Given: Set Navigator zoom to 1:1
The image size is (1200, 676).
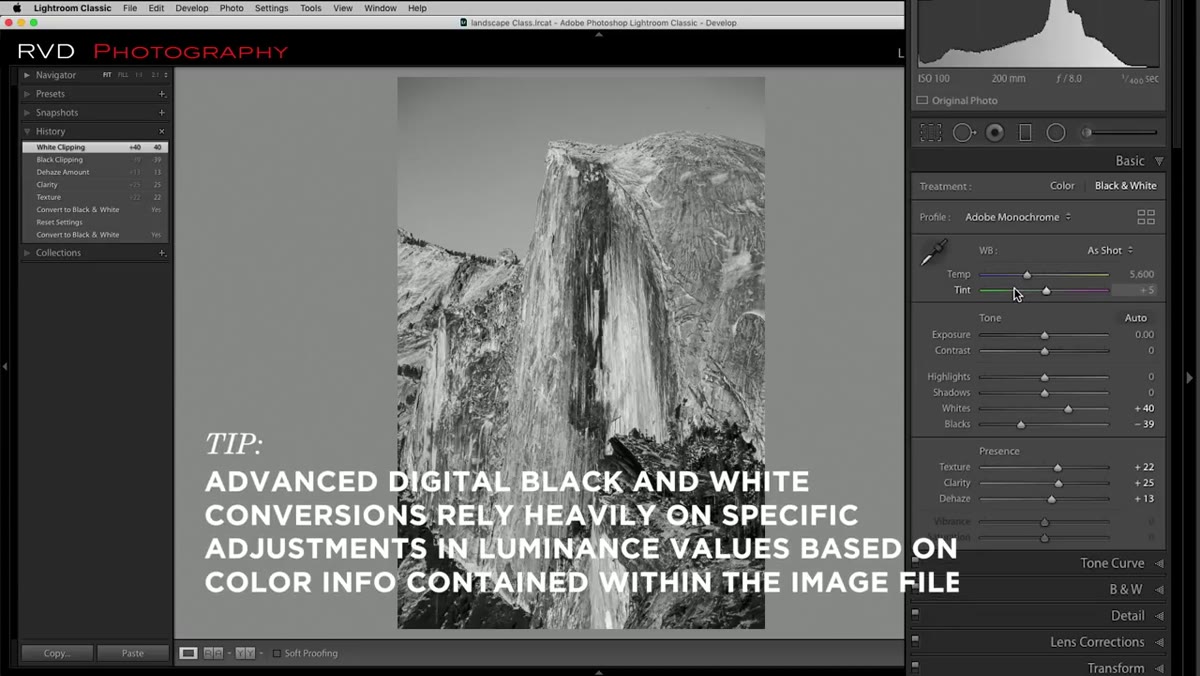Looking at the screenshot, I should click(x=139, y=75).
